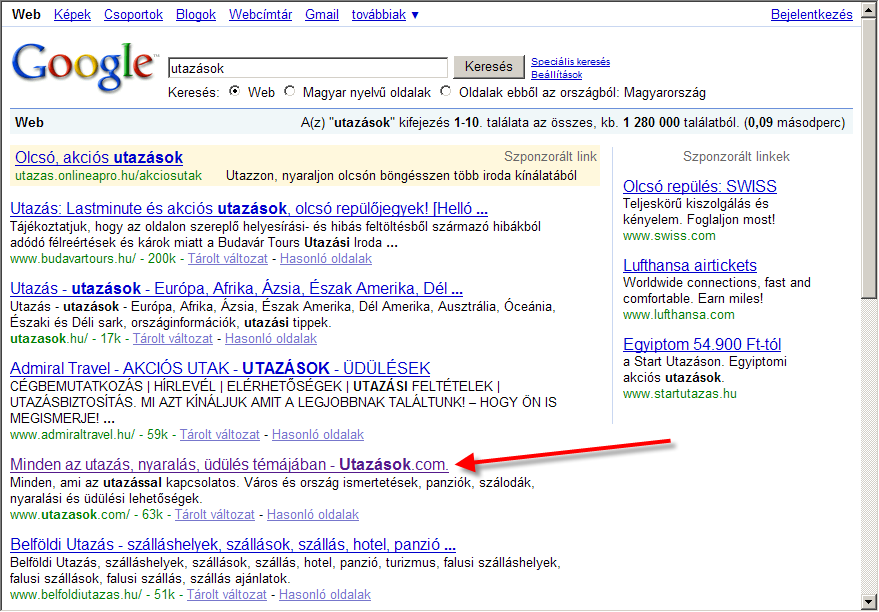Click the vertical scrollbar thumb

(869, 160)
